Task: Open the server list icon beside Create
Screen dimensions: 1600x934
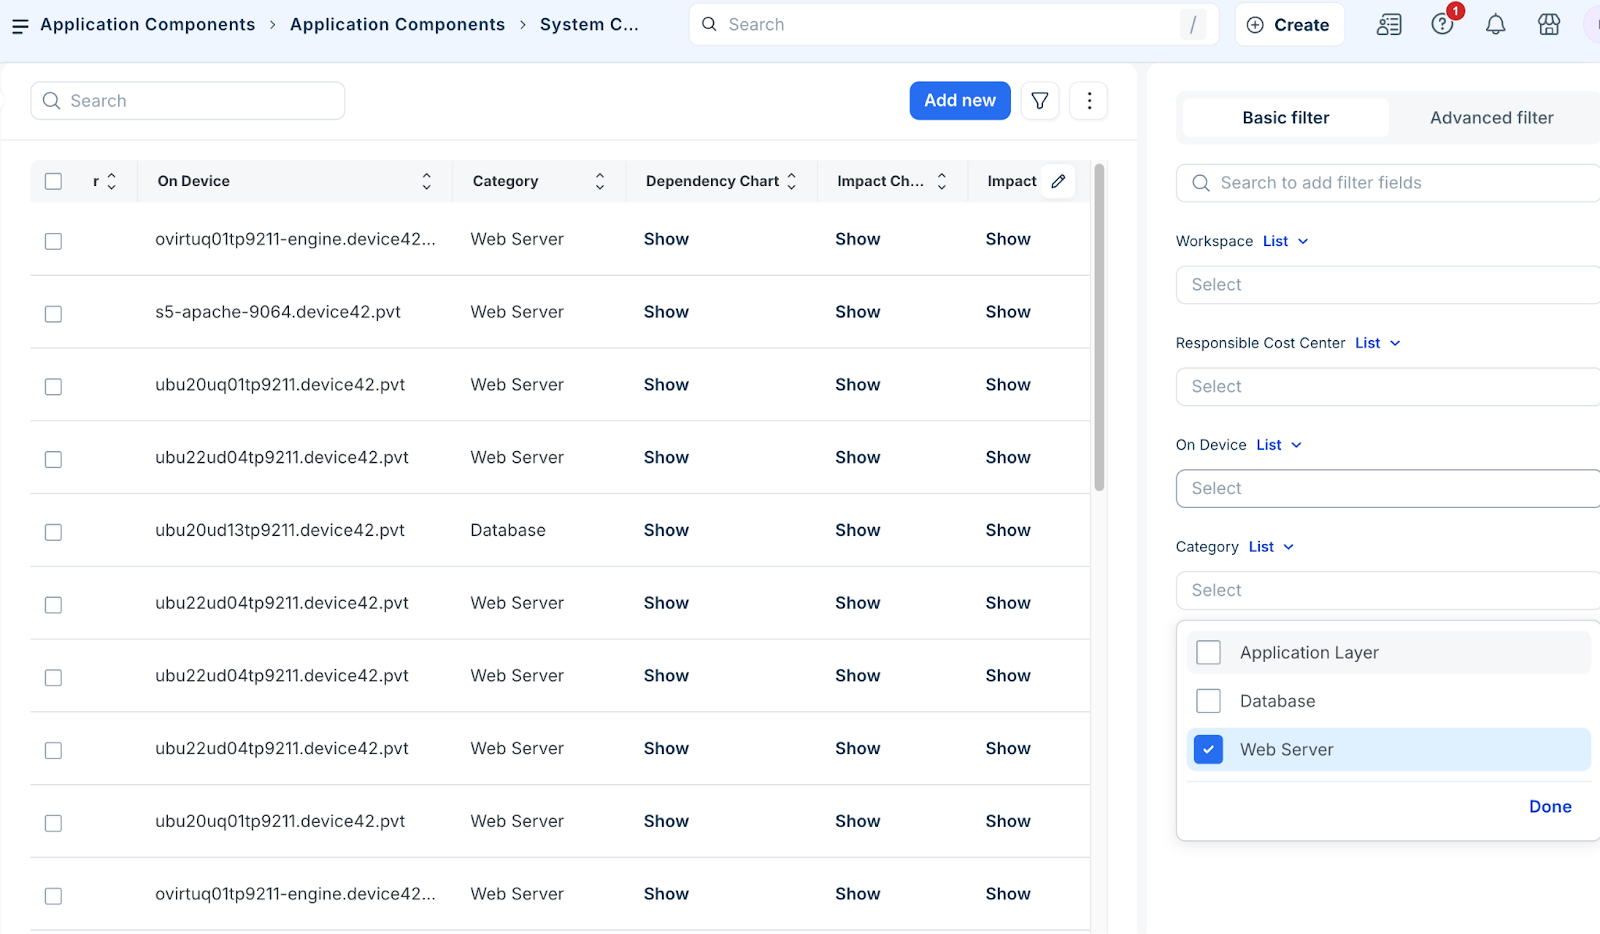Action: pyautogui.click(x=1389, y=25)
